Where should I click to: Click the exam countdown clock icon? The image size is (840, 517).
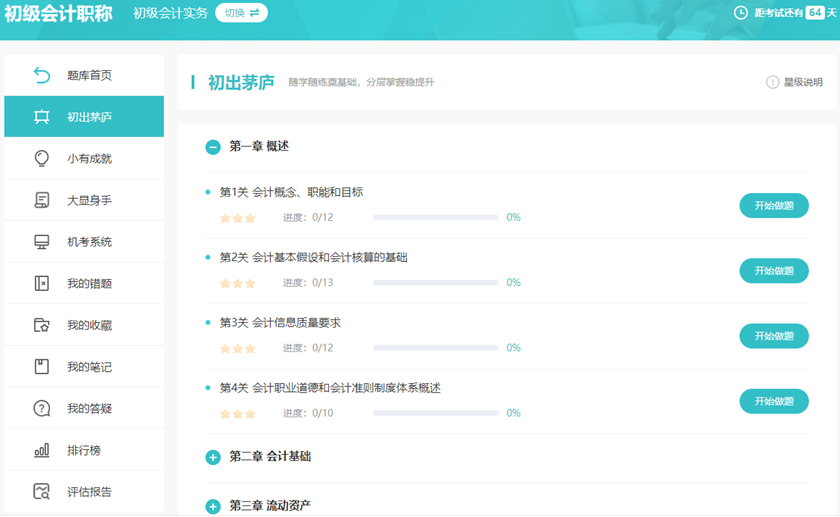coord(741,13)
